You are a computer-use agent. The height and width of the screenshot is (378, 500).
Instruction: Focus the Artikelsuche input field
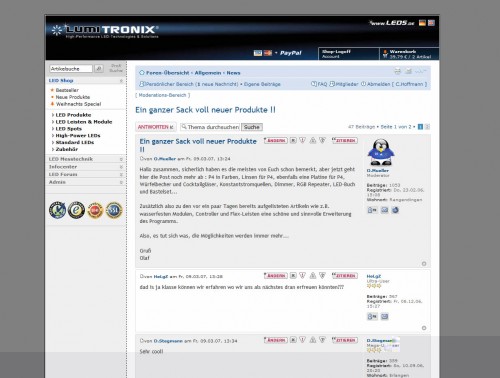click(x=71, y=69)
